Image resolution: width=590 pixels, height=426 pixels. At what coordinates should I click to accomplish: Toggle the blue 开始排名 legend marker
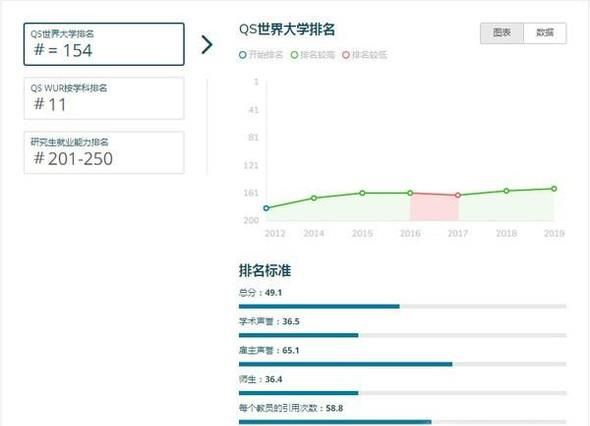point(243,55)
